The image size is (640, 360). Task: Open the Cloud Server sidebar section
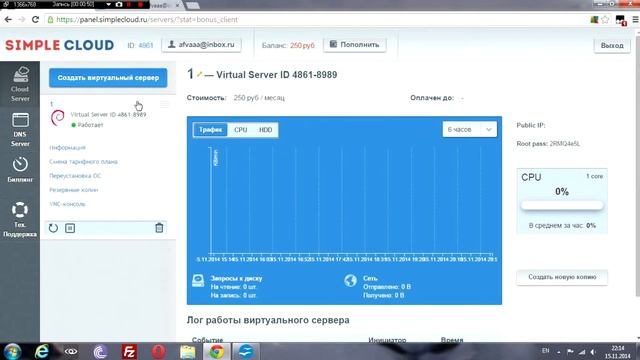20,84
